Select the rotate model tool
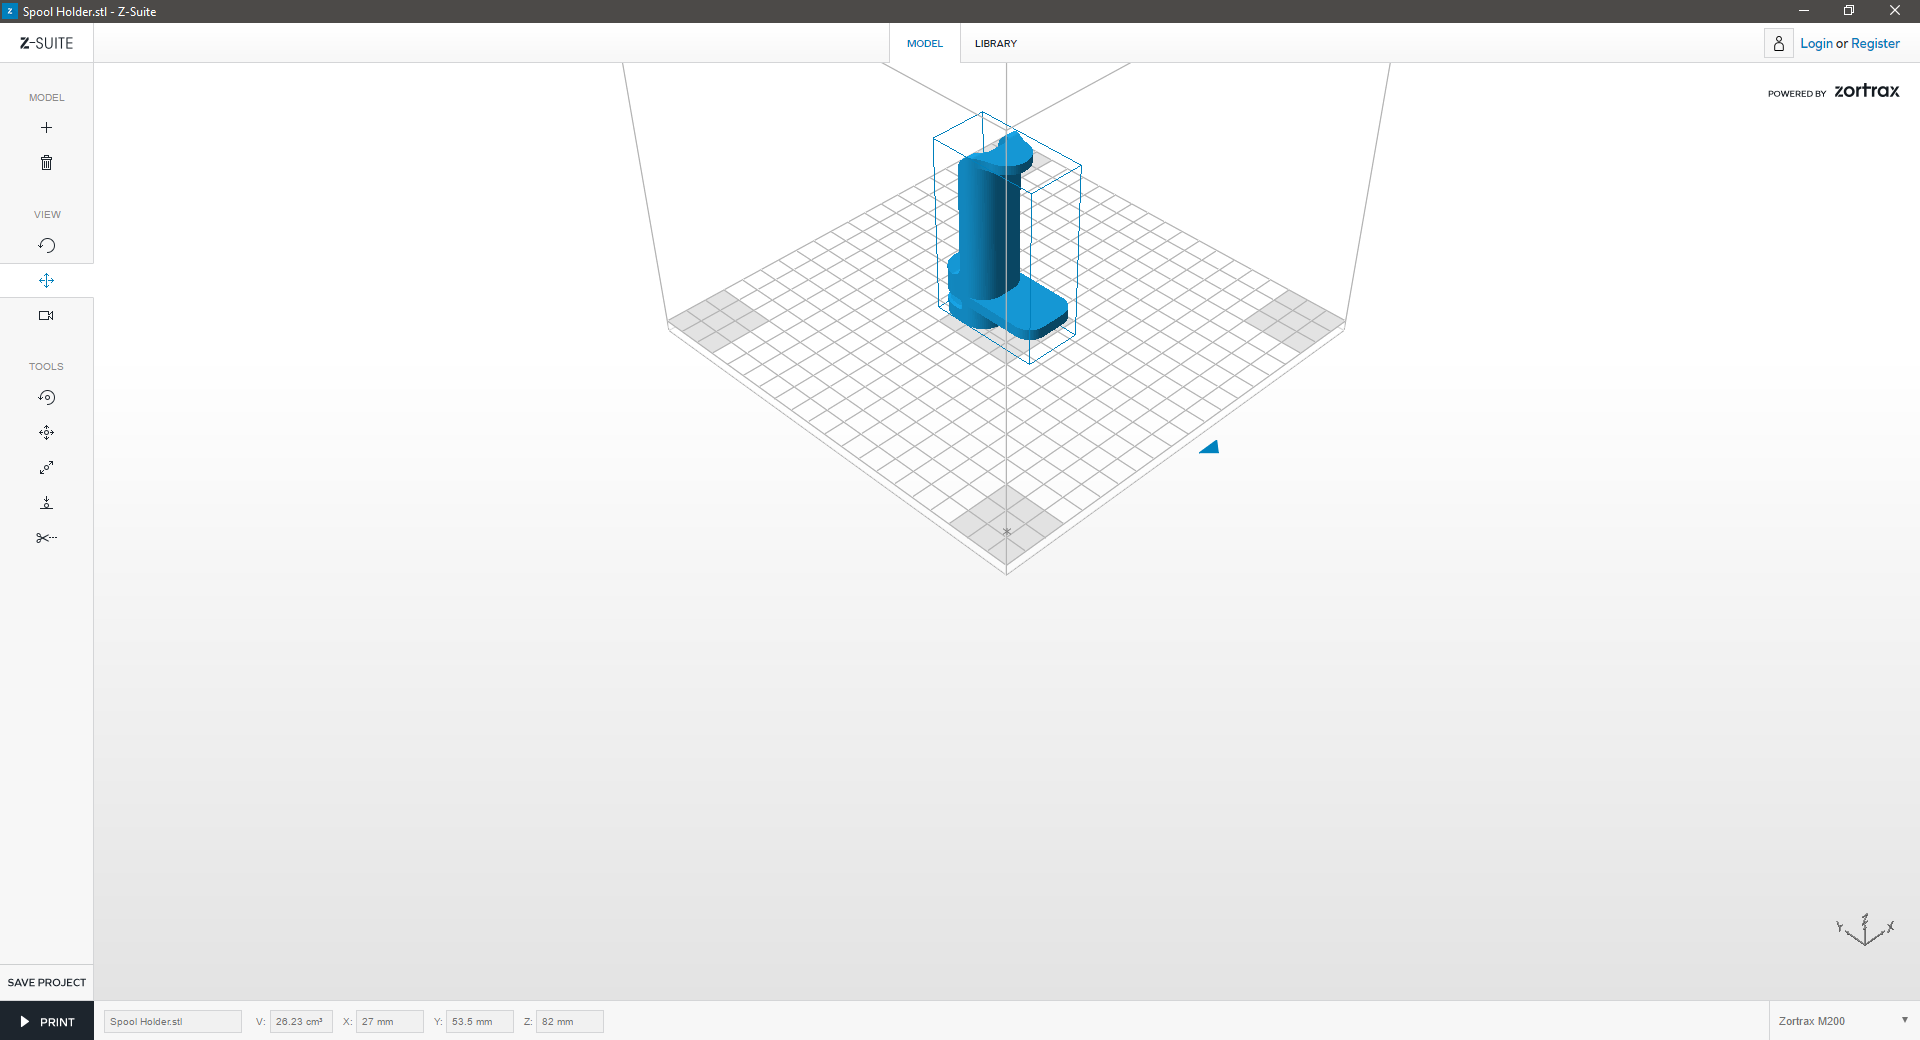This screenshot has width=1920, height=1040. (x=46, y=398)
